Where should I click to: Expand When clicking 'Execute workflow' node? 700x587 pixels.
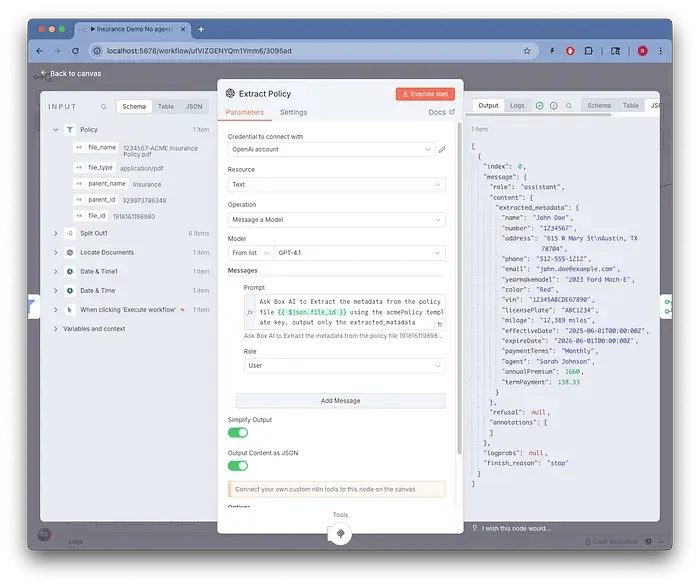click(x=56, y=310)
